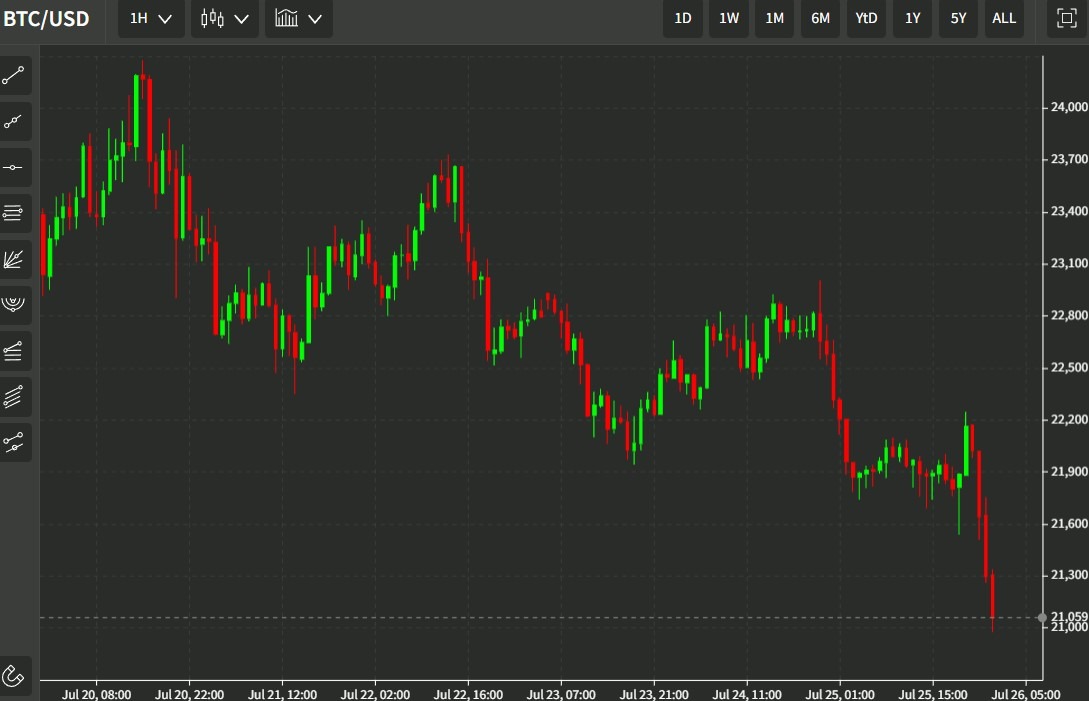
Task: Click the Jul 25, 15:00 time label
Action: click(933, 694)
